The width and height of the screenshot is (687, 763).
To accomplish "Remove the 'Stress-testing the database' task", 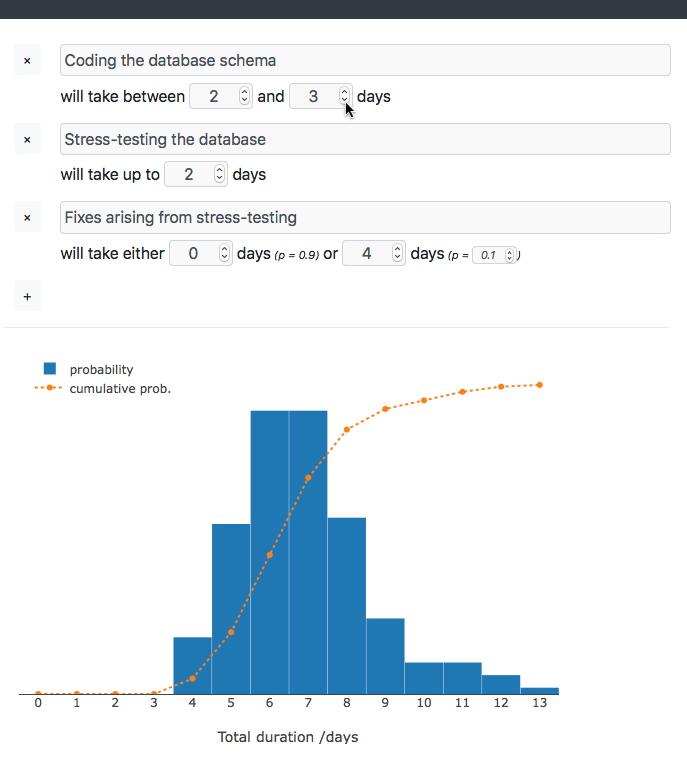I will tap(27, 140).
